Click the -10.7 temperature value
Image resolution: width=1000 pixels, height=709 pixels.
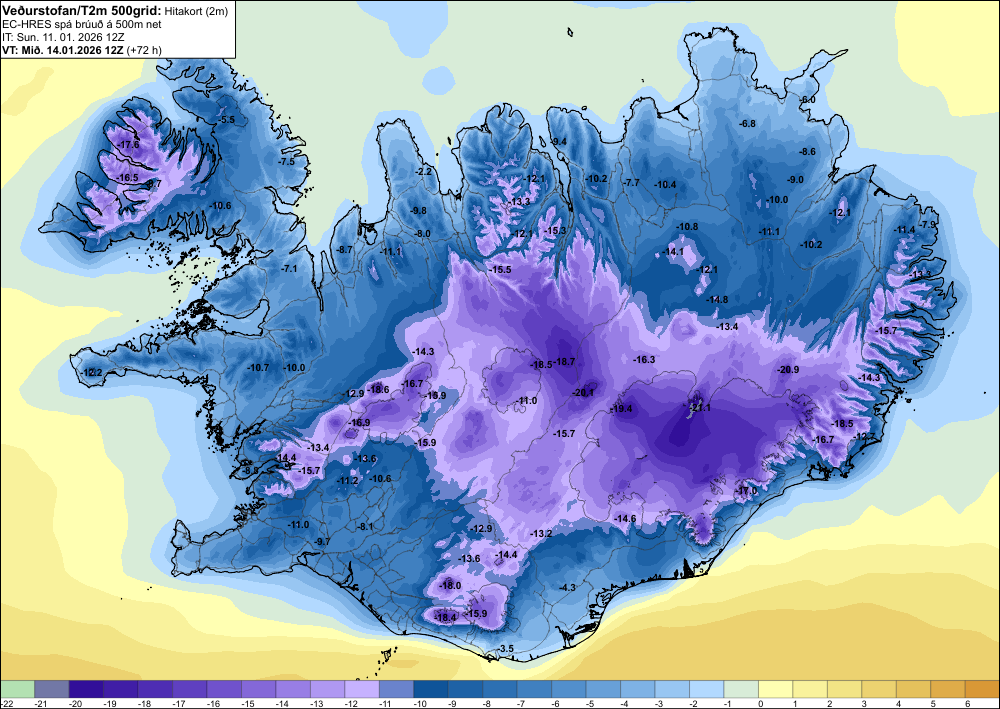pos(258,367)
